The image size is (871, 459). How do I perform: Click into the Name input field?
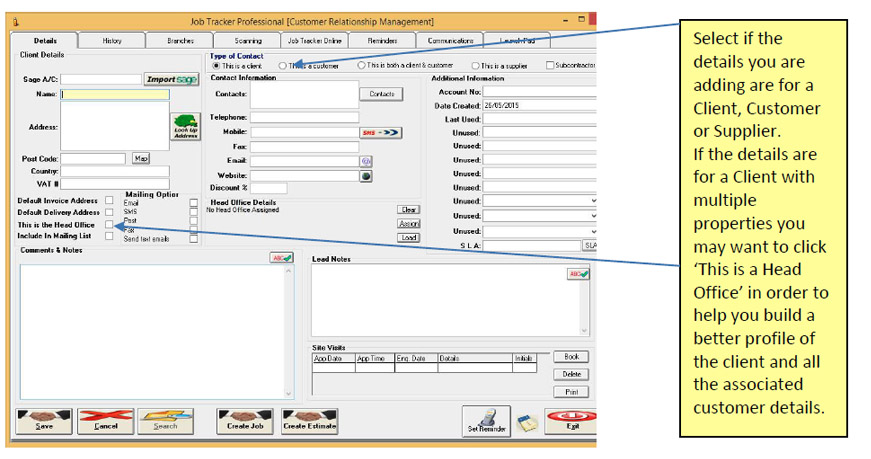tap(115, 94)
